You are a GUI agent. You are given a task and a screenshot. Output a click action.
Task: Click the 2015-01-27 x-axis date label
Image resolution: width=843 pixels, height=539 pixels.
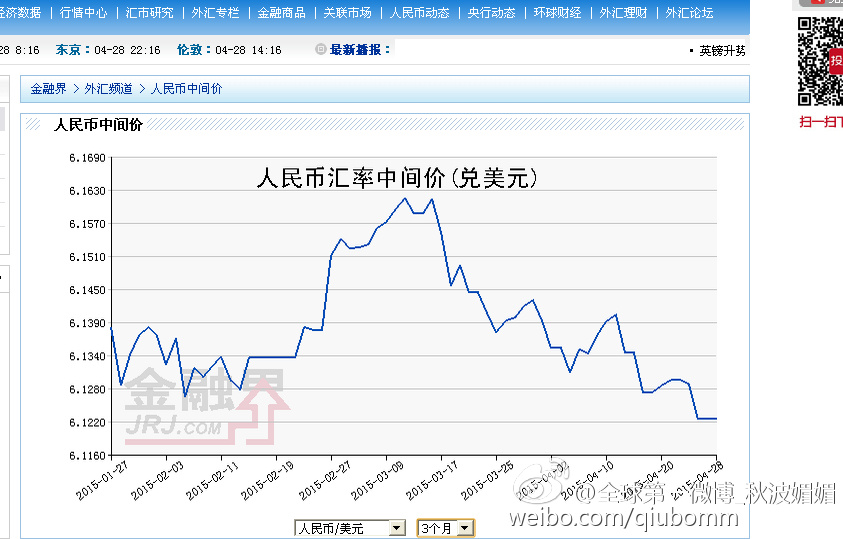pyautogui.click(x=102, y=480)
